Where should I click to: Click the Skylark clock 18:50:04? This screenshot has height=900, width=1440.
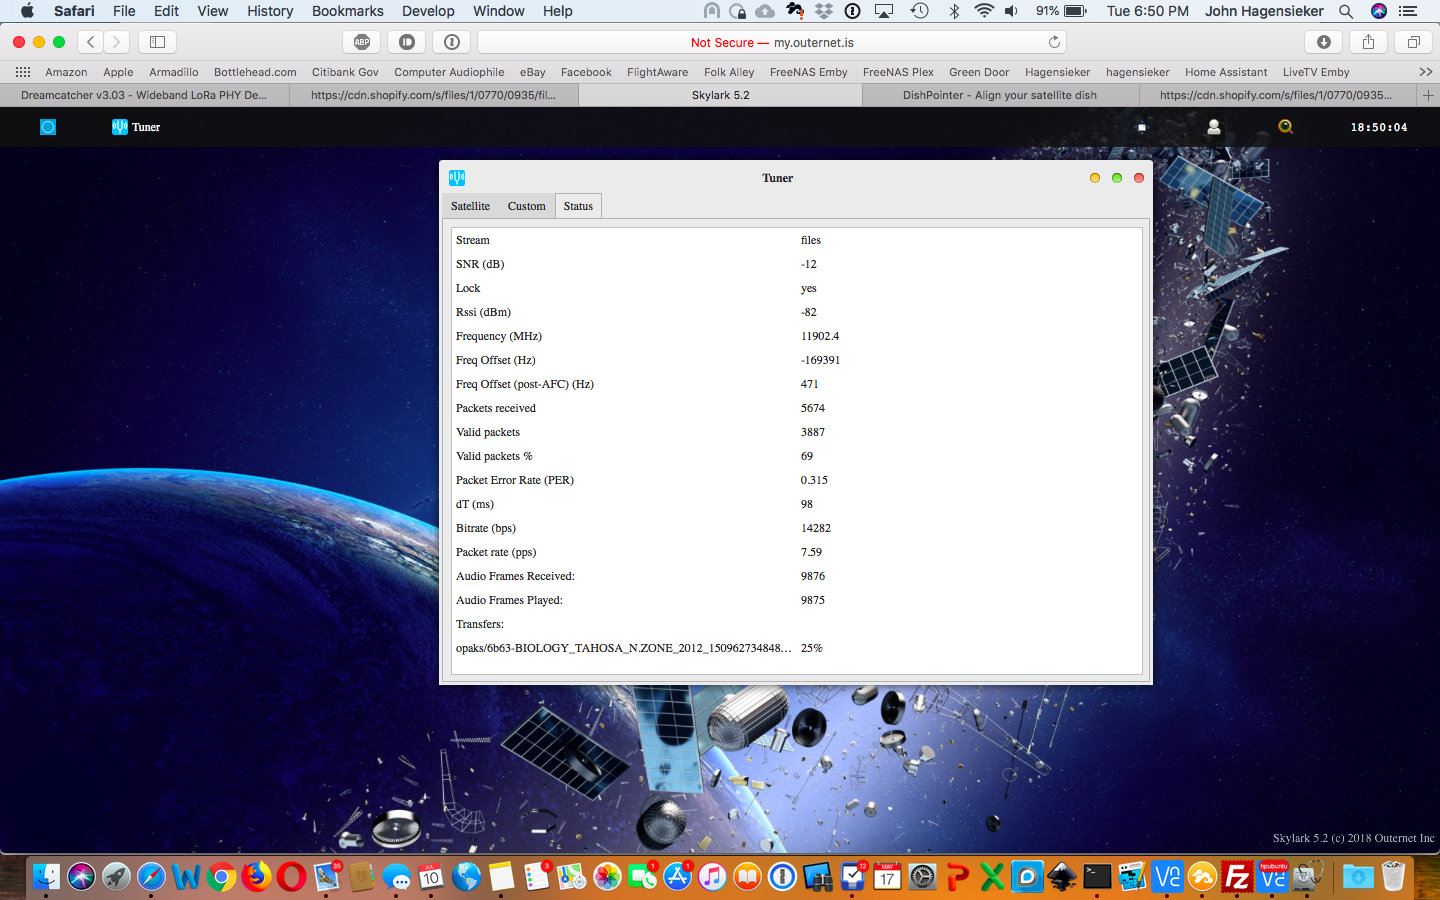pyautogui.click(x=1379, y=127)
